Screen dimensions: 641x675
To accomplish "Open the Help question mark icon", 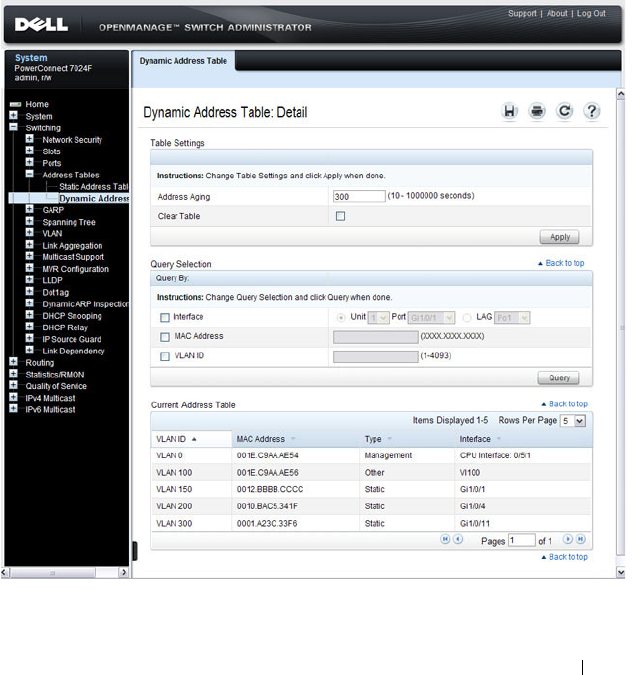I will (592, 111).
